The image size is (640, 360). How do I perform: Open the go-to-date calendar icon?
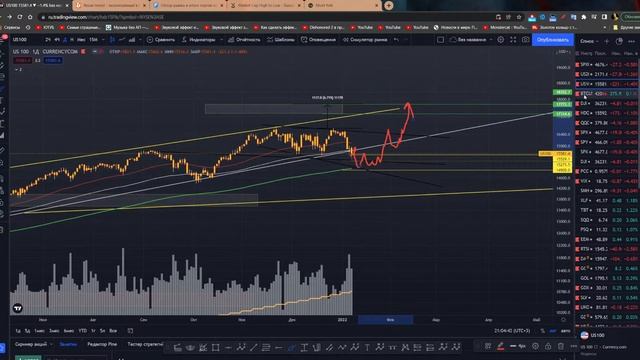130,331
